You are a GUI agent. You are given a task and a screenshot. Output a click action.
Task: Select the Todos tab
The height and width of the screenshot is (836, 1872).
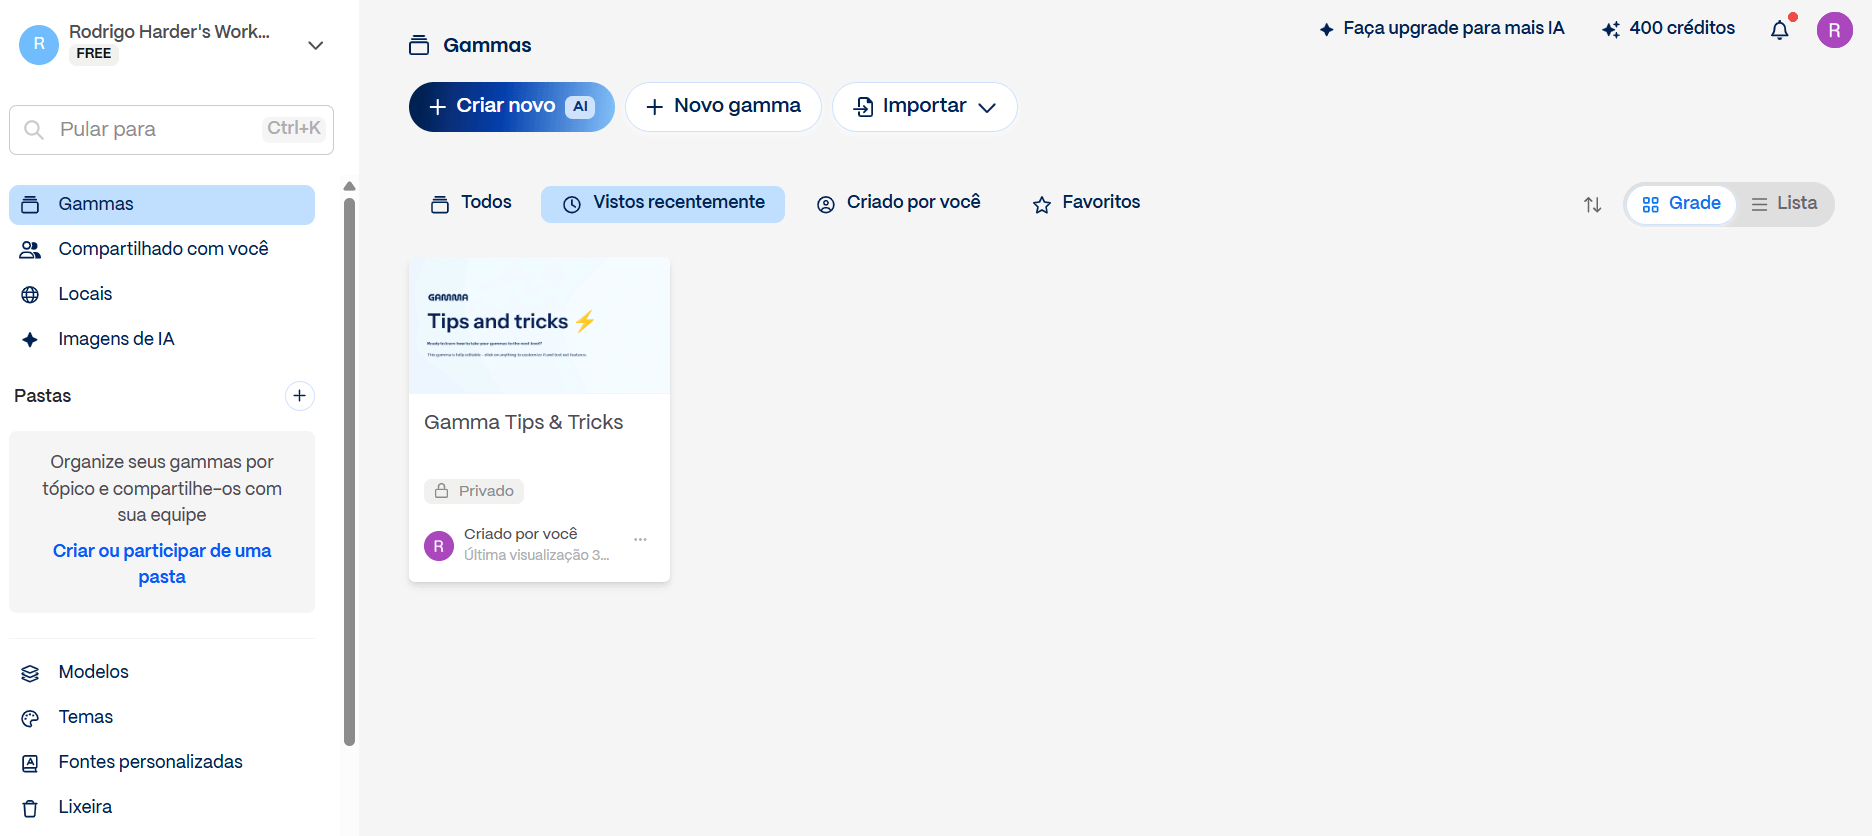point(471,203)
